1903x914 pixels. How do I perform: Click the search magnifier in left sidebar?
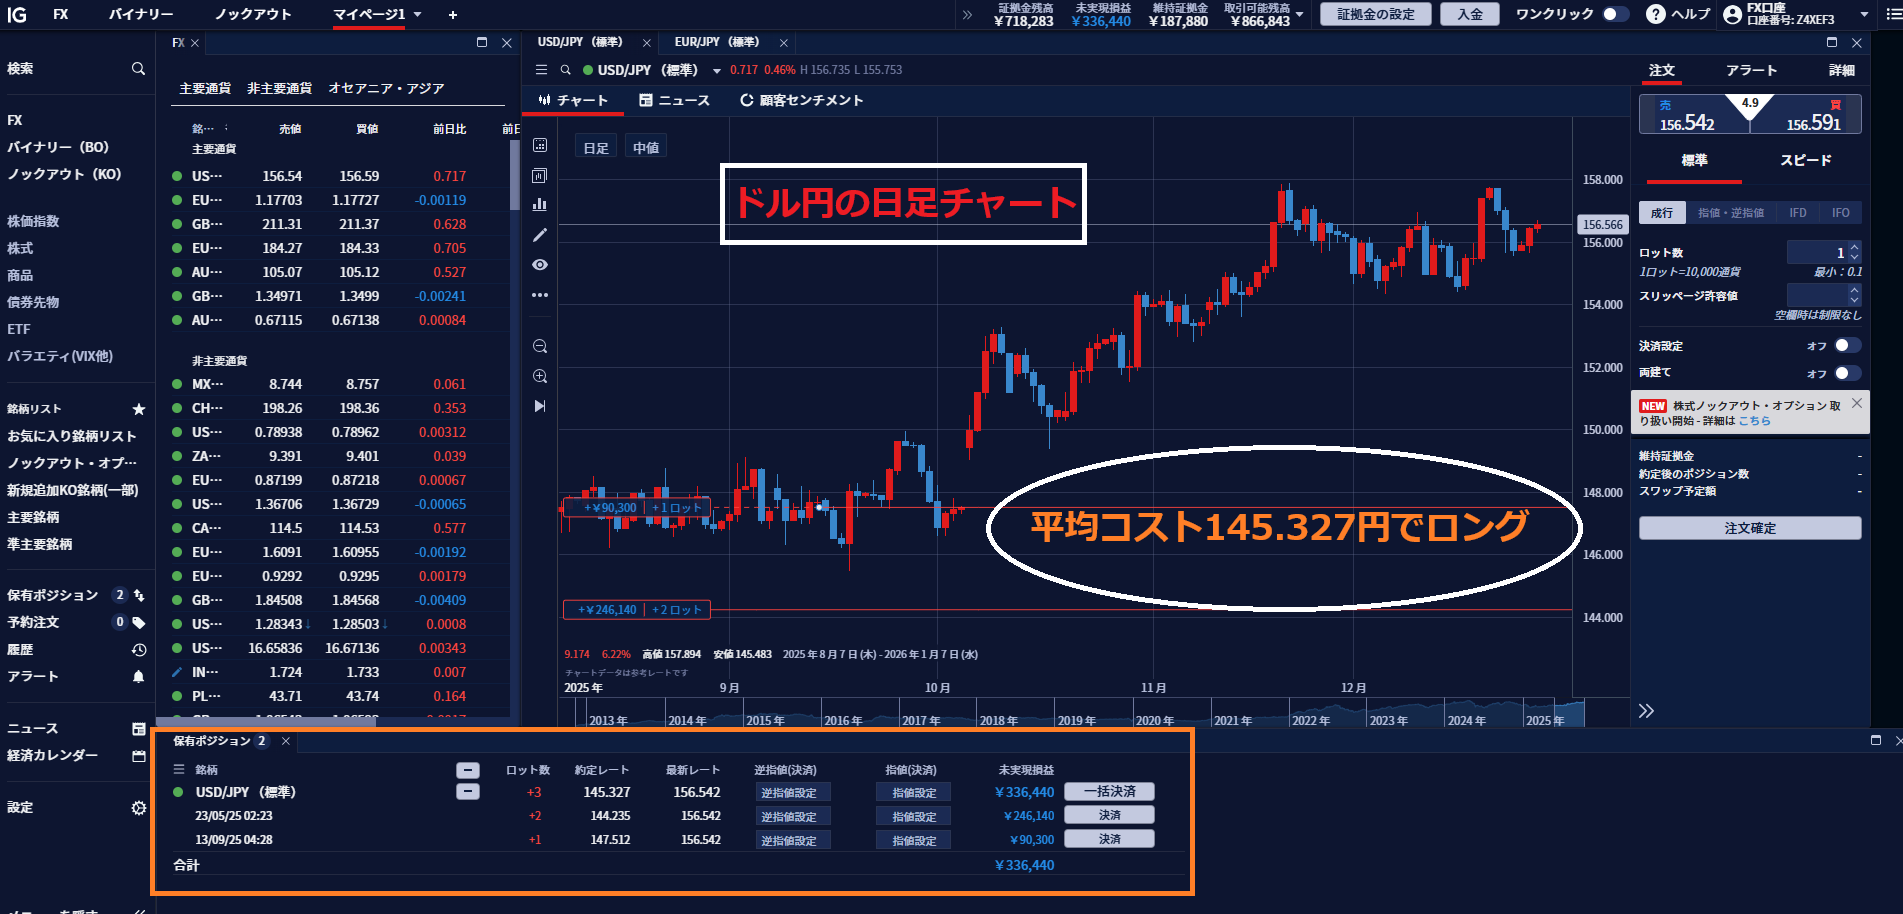point(138,69)
